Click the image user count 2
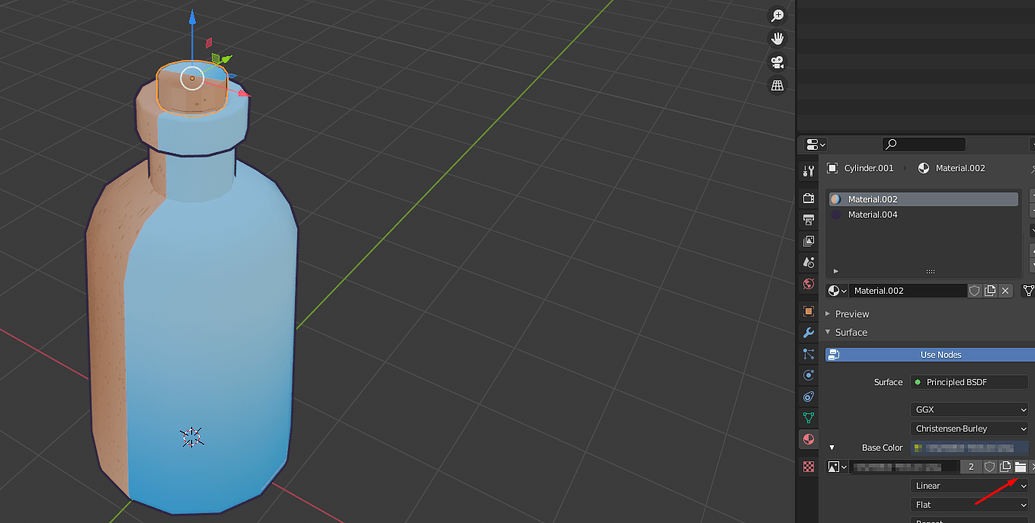1035x523 pixels. click(x=970, y=467)
